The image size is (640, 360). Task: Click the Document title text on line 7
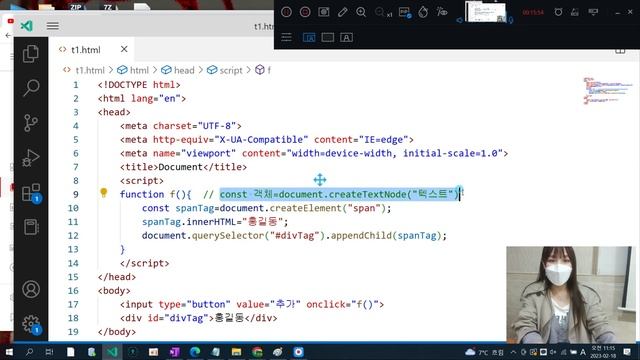coord(180,167)
